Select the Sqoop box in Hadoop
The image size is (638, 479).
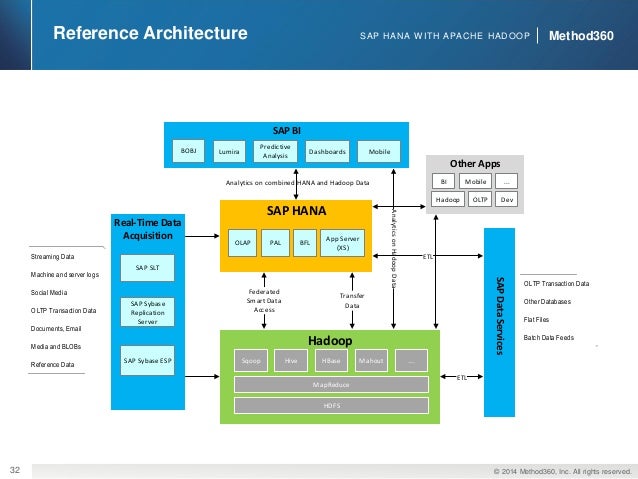[x=251, y=361]
